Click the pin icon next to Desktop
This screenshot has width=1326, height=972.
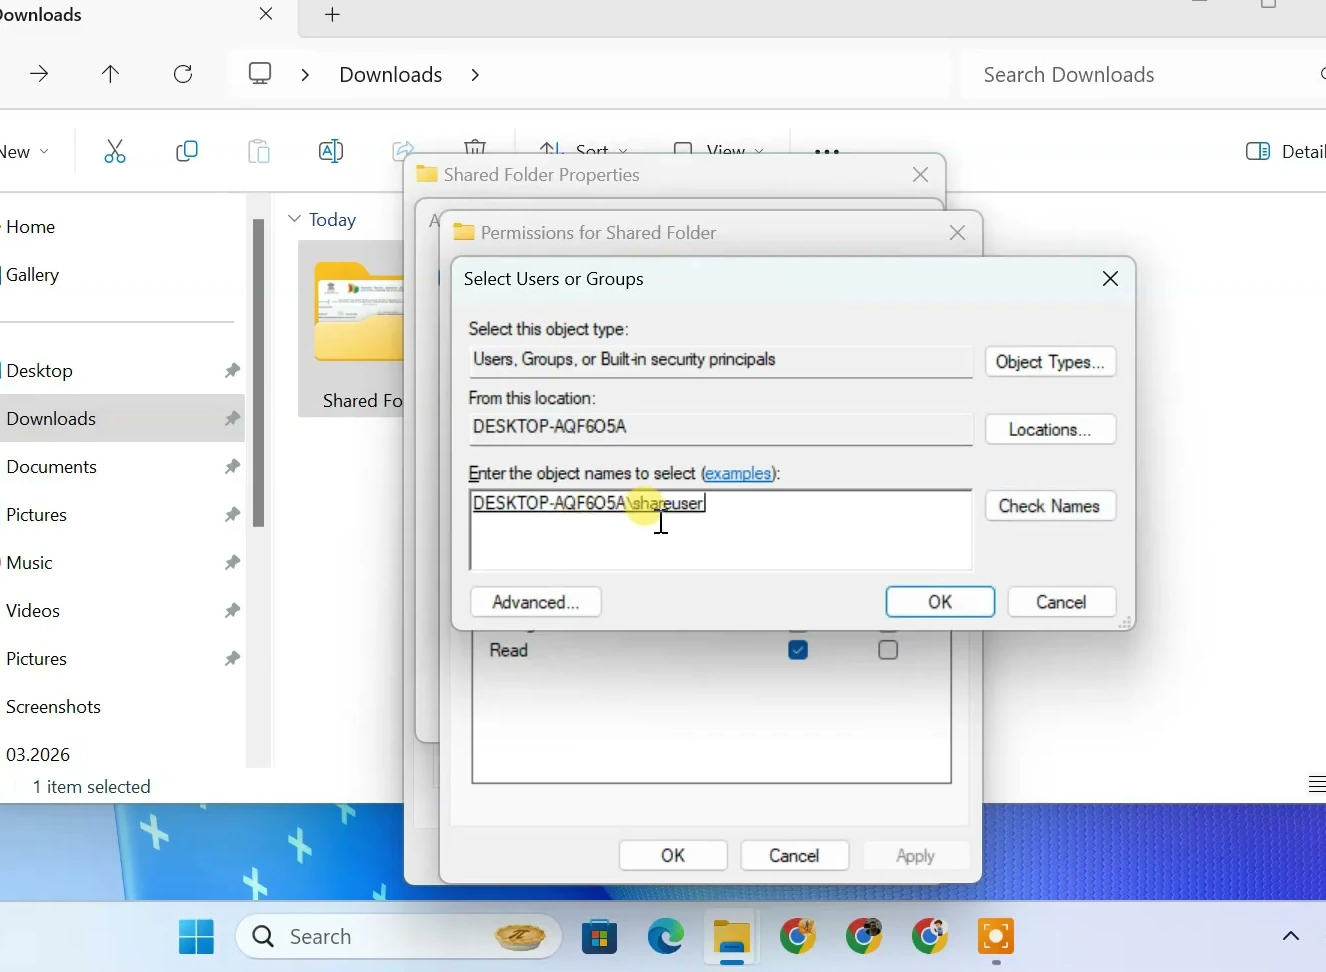(232, 371)
